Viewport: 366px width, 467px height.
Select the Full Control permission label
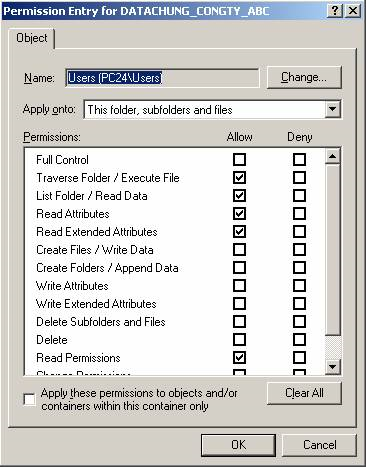62,160
